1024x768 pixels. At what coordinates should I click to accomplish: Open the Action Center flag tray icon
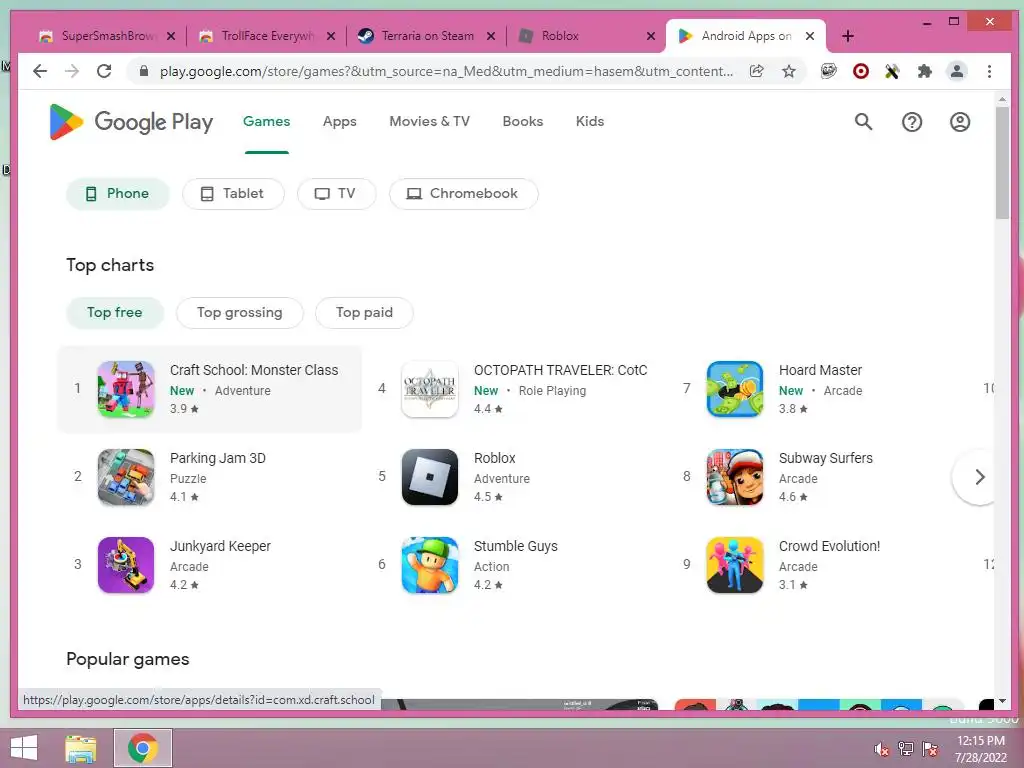click(x=930, y=749)
